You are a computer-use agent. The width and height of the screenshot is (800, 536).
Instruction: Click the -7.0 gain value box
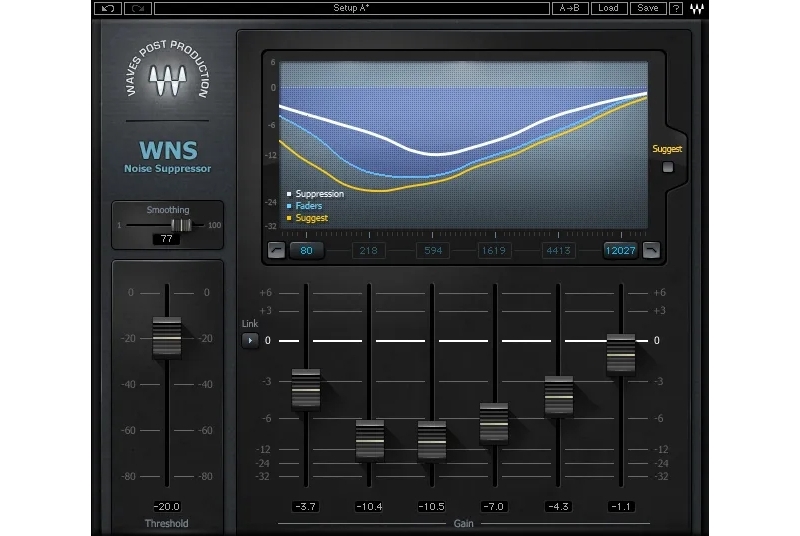pyautogui.click(x=493, y=506)
